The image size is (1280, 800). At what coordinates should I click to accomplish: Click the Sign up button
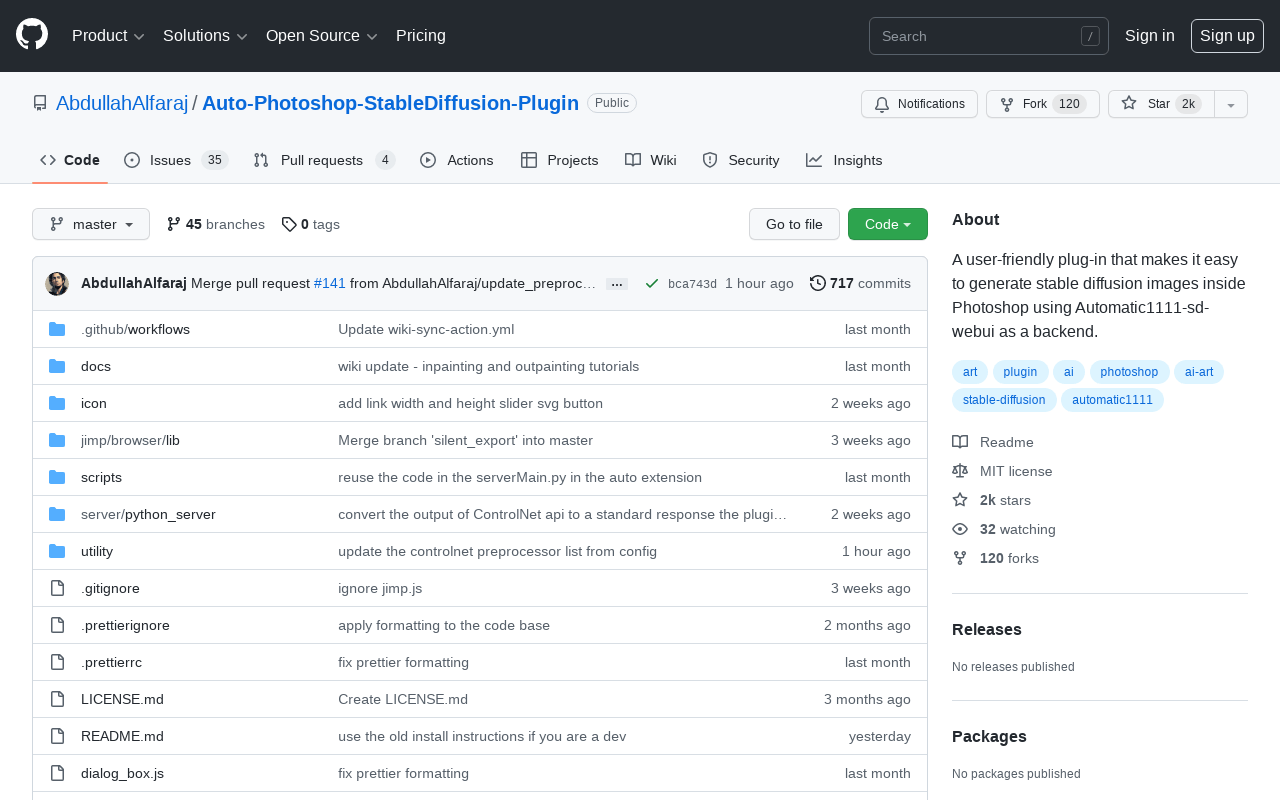(1227, 36)
